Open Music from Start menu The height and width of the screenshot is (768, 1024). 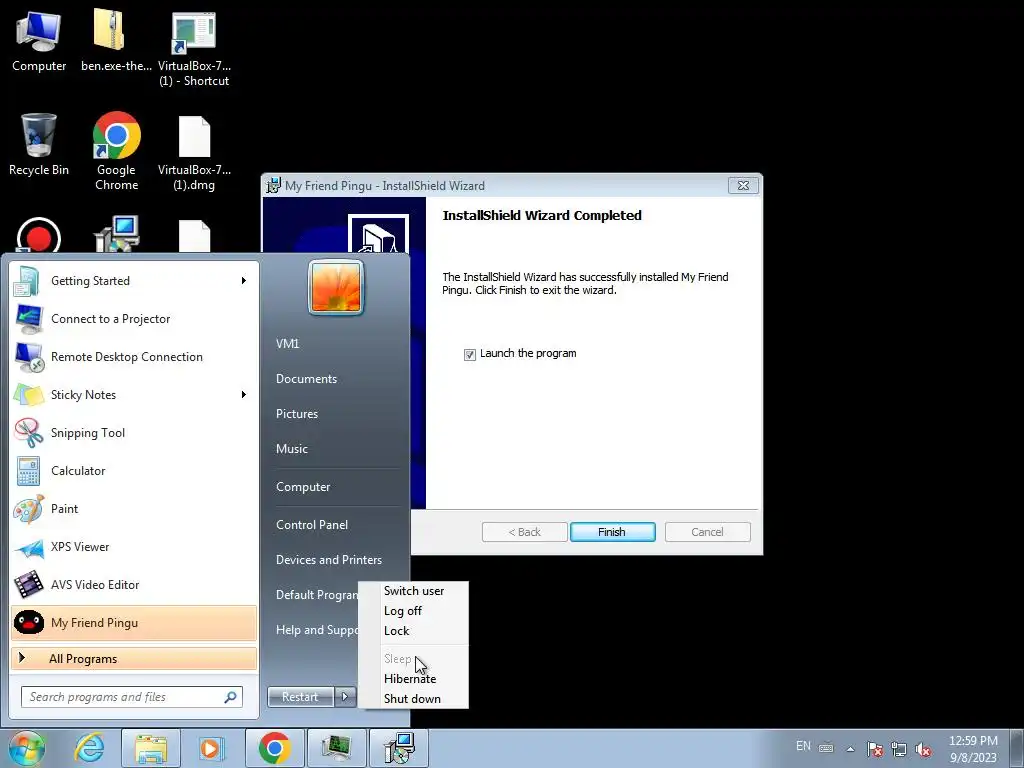(x=292, y=449)
